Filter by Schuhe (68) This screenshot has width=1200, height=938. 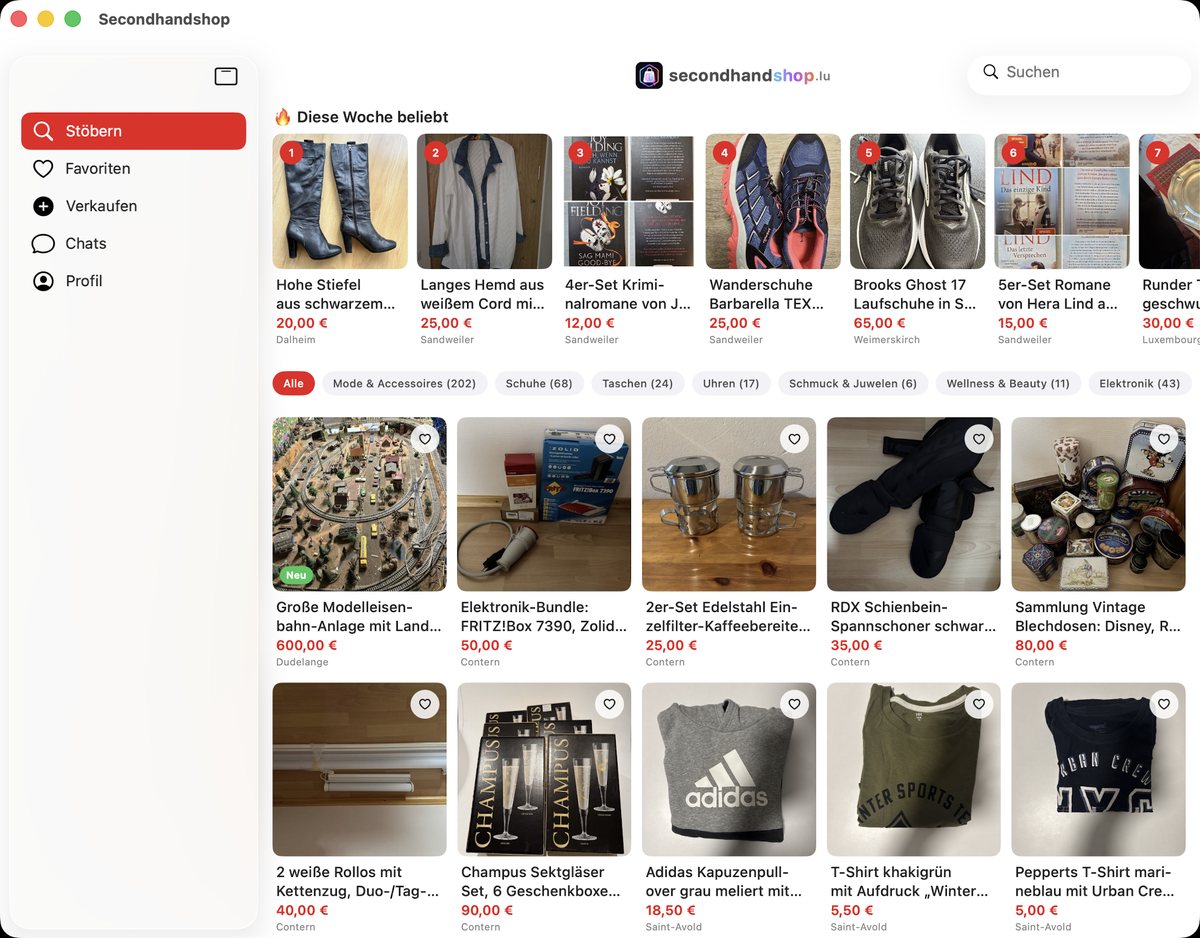(539, 383)
